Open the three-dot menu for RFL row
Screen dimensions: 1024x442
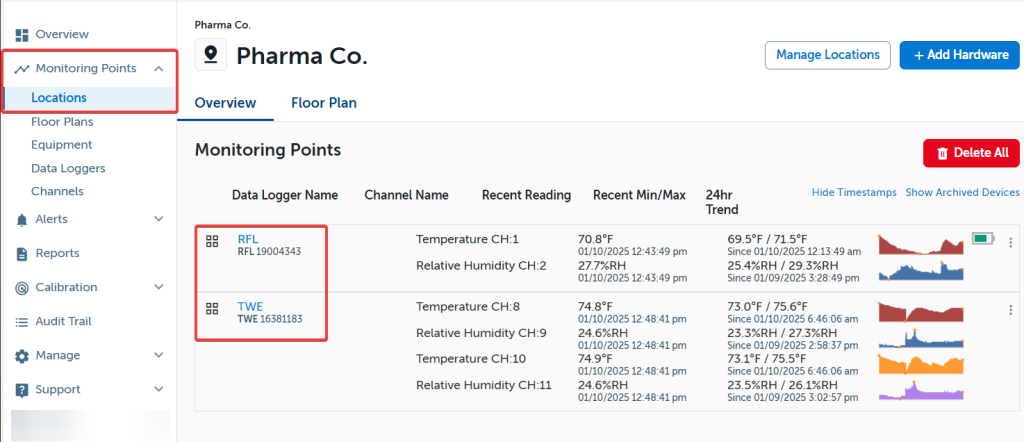1010,242
